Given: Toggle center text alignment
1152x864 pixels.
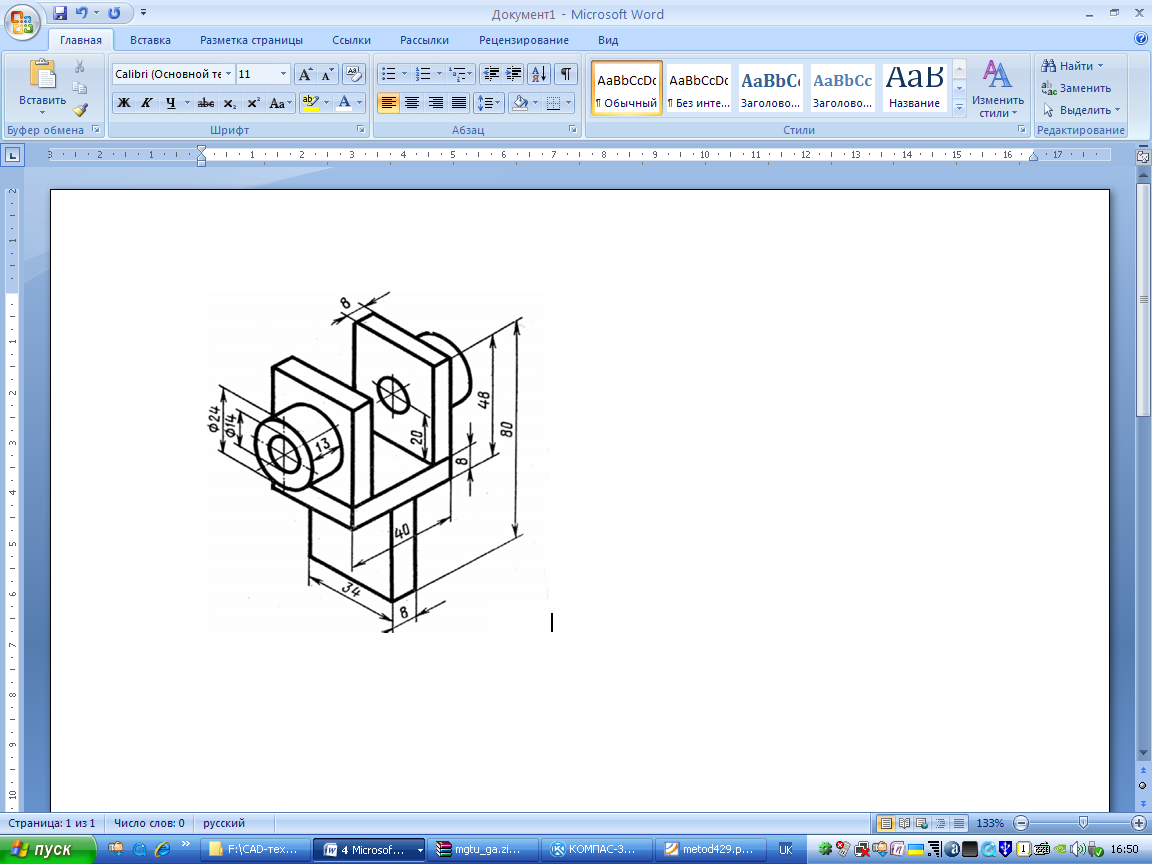Looking at the screenshot, I should point(412,103).
